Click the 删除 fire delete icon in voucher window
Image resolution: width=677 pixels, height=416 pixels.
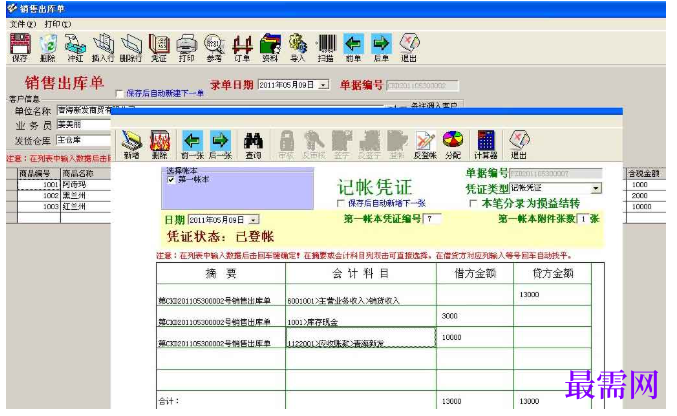point(159,145)
